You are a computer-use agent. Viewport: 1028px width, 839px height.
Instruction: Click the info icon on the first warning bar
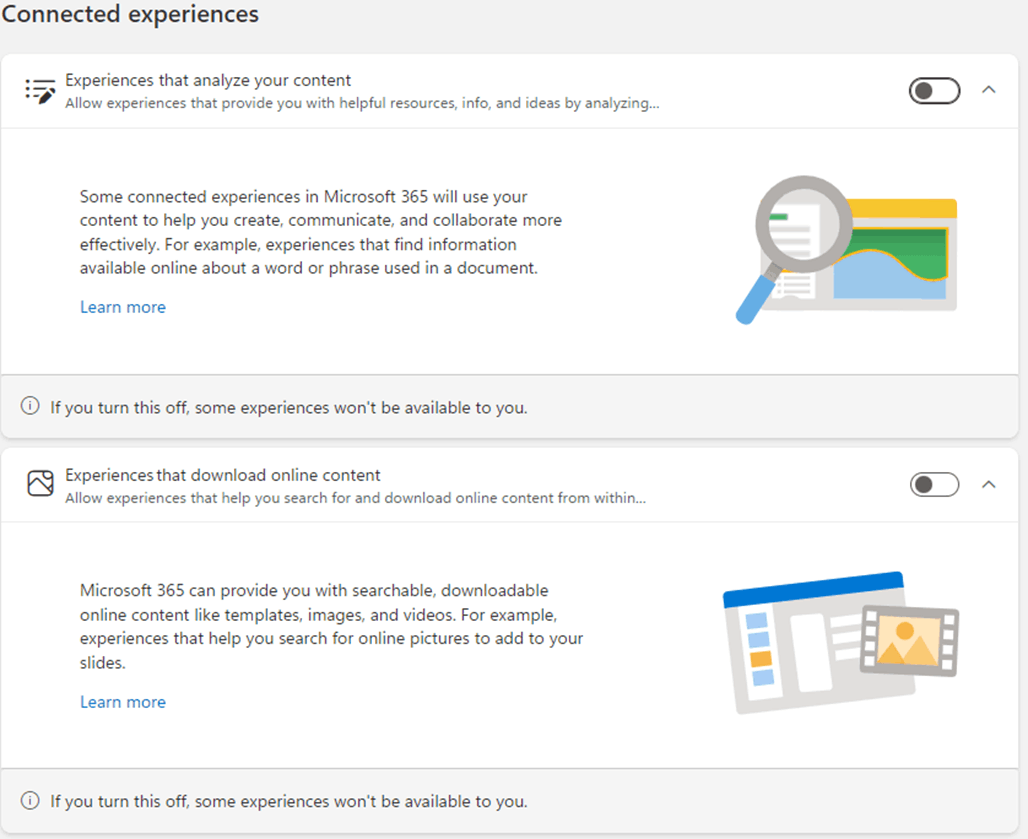coord(30,405)
